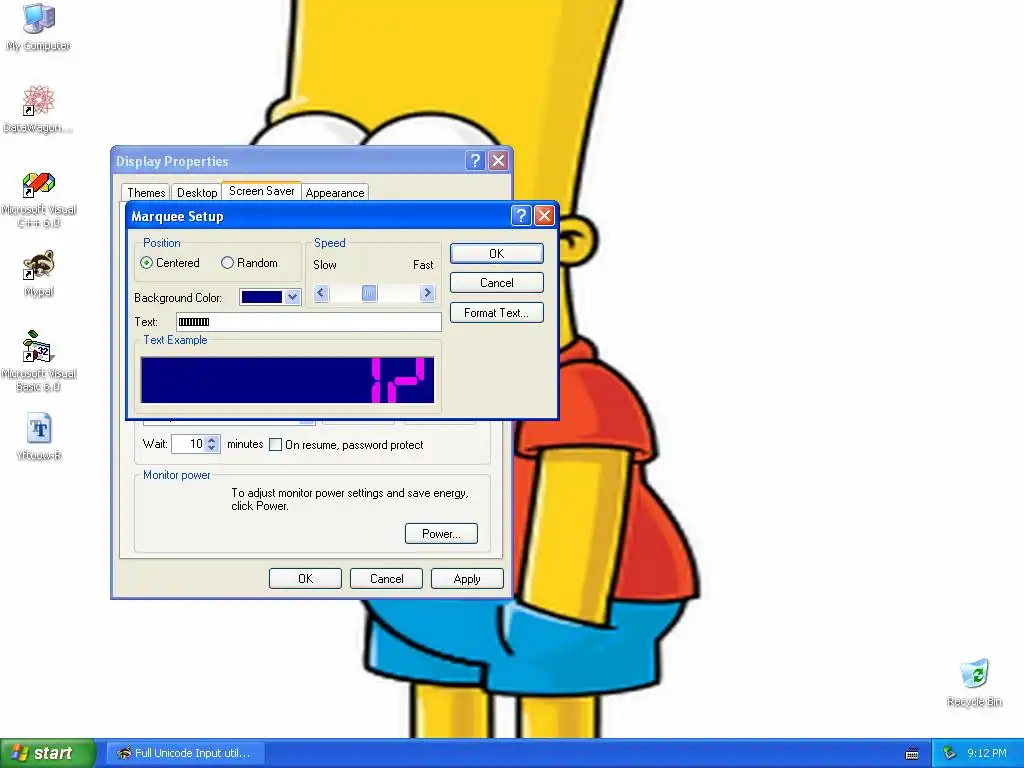Switch to the Appearance tab
The width and height of the screenshot is (1024, 768).
[x=335, y=193]
